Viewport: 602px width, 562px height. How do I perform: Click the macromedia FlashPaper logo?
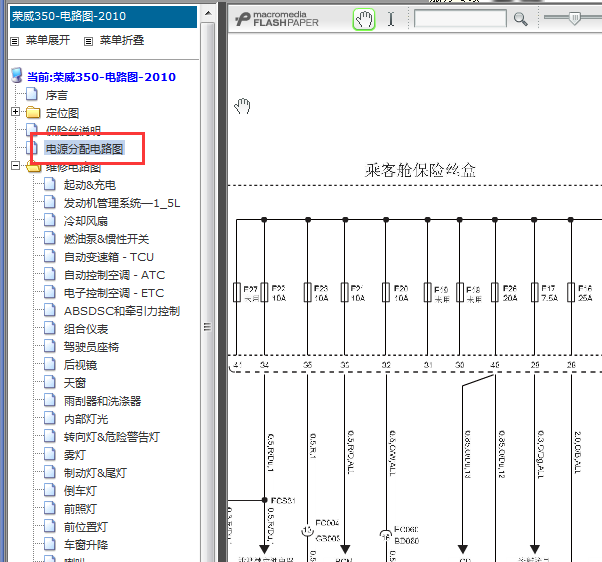(x=276, y=19)
